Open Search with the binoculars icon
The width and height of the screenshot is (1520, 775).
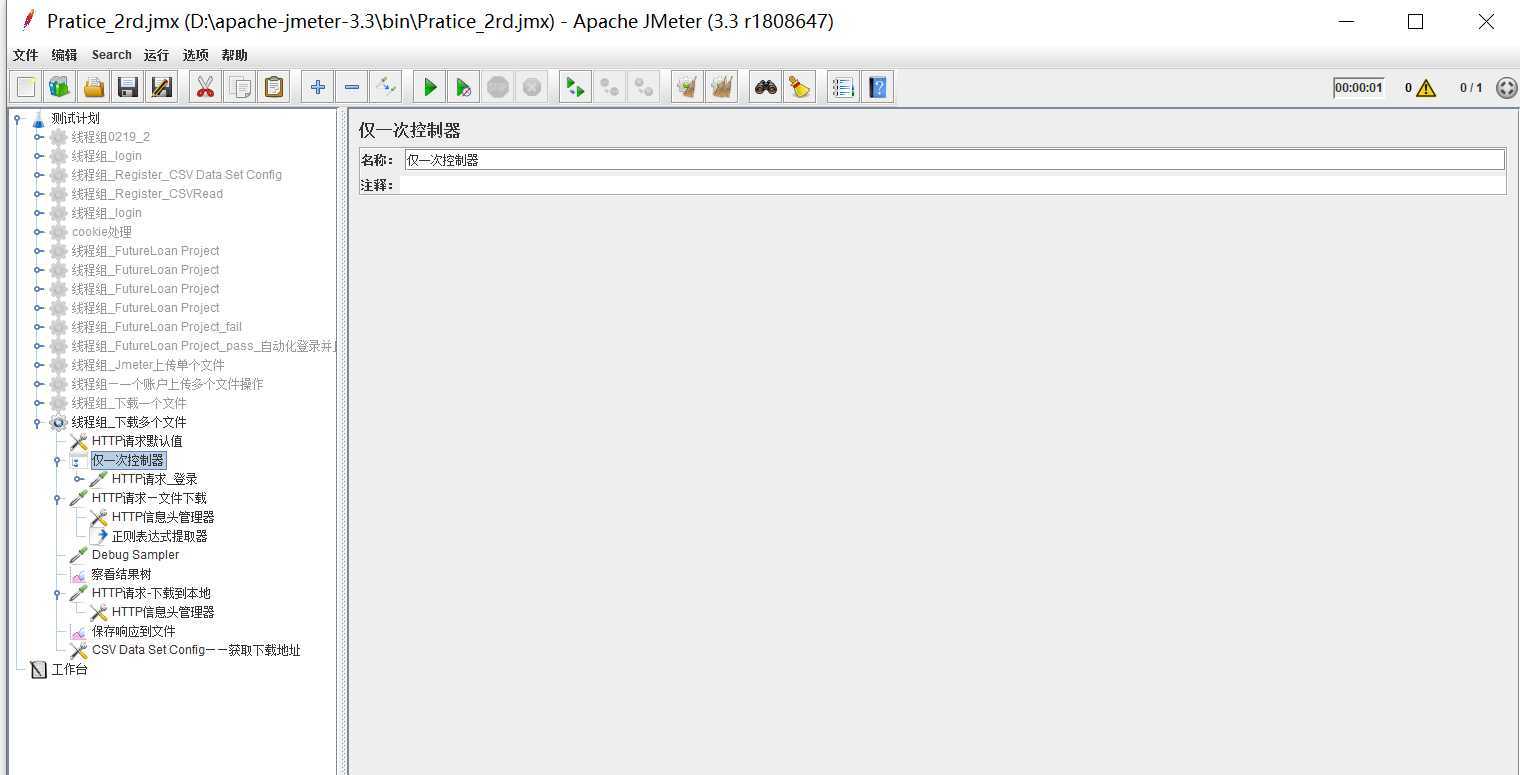[766, 87]
